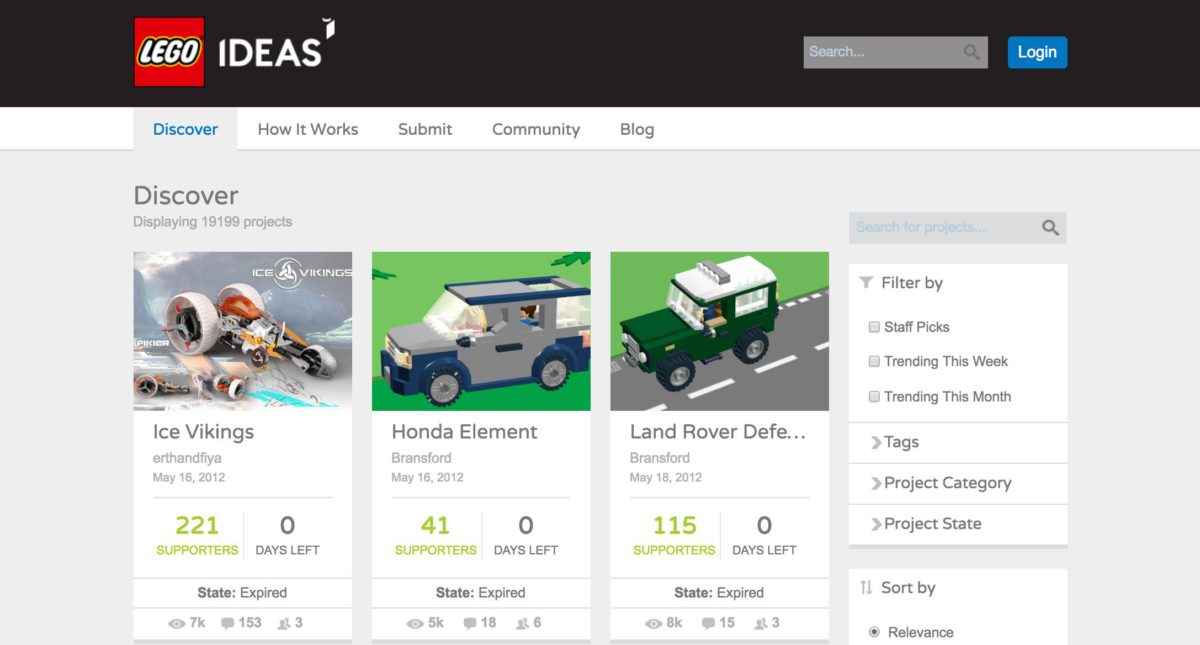Select the Relevance sort radio button
The height and width of the screenshot is (645, 1200).
point(874,632)
